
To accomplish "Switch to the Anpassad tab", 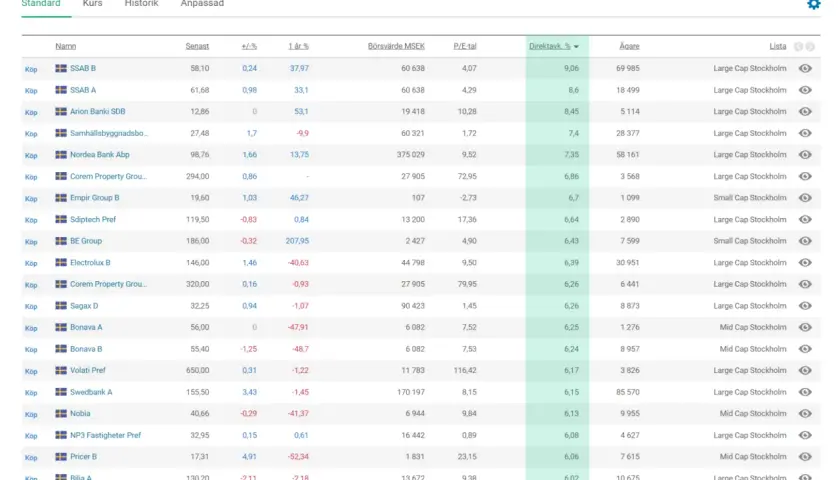I will 202,4.
